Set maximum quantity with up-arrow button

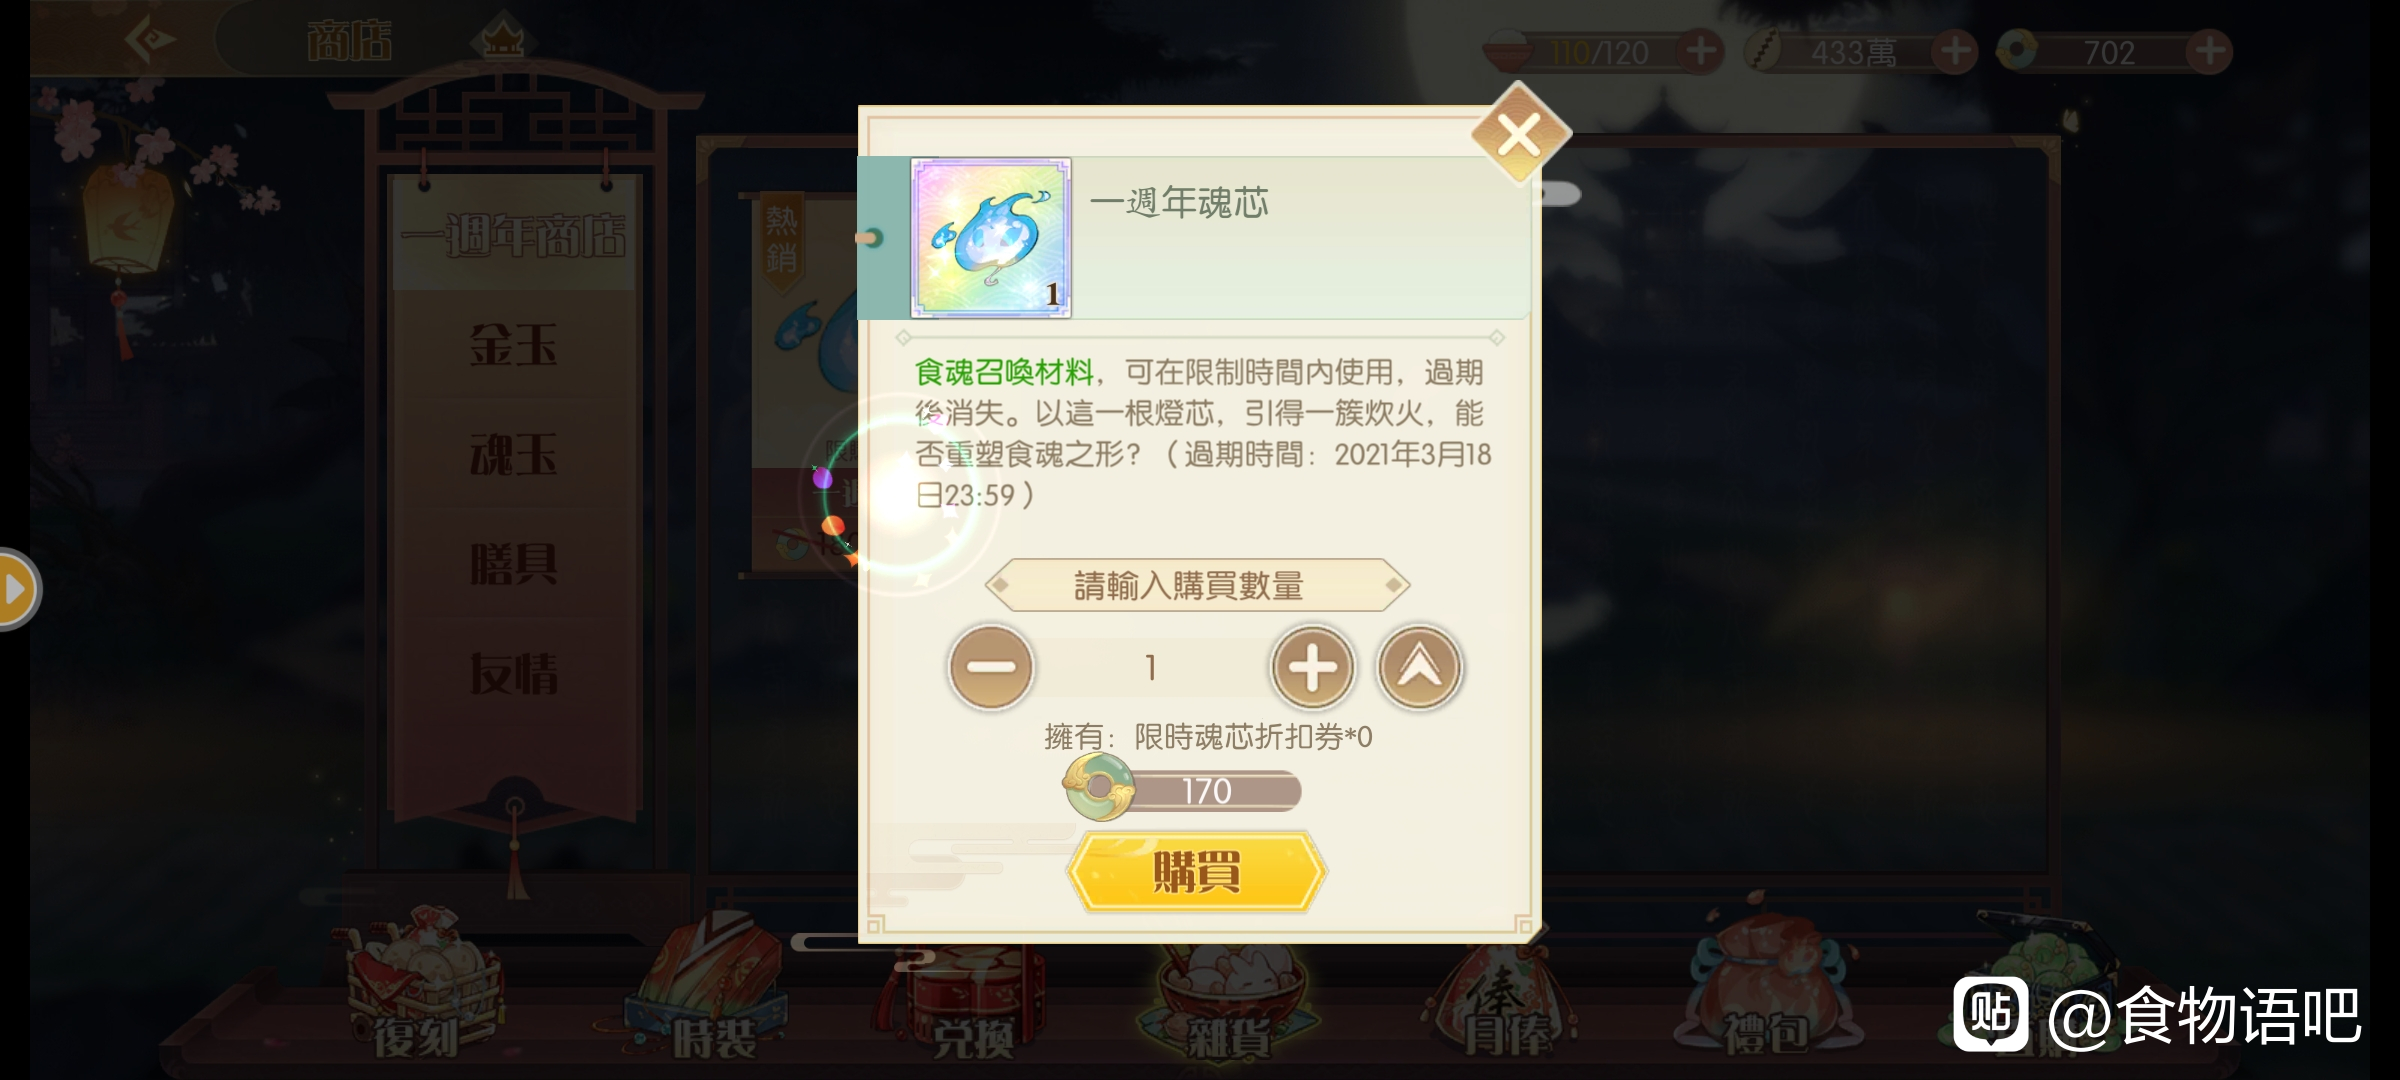(1419, 667)
